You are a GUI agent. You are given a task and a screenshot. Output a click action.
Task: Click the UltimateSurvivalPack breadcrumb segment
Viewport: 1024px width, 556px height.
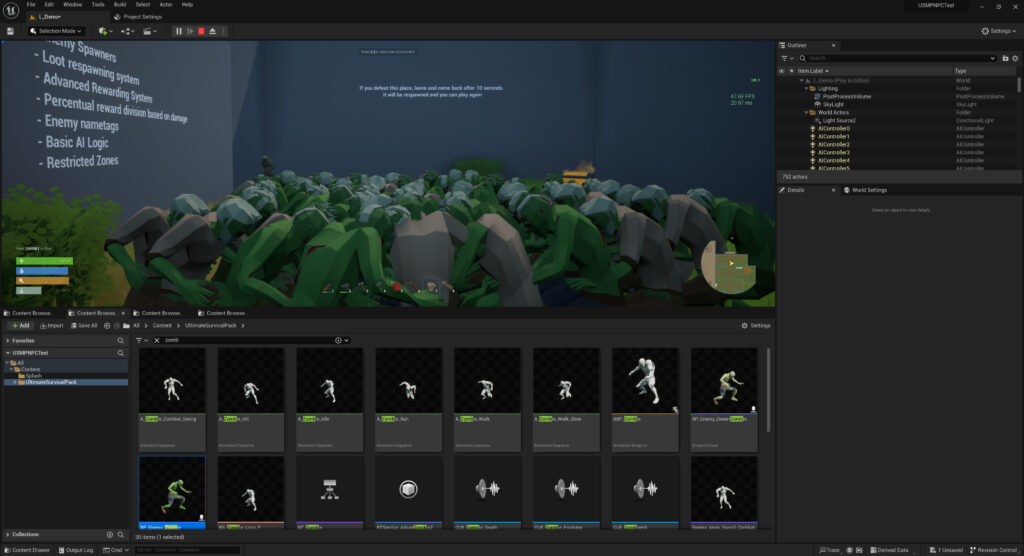210,325
